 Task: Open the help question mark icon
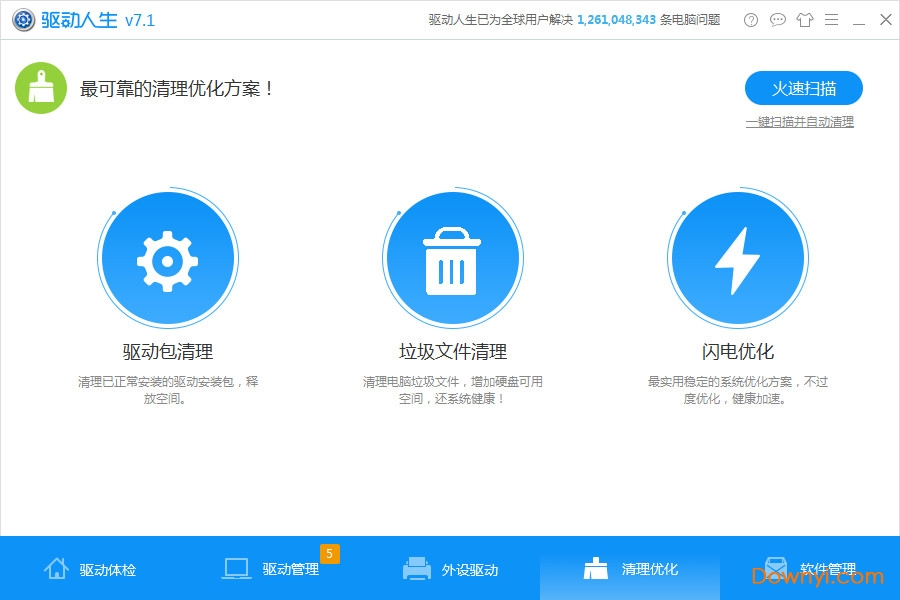(x=751, y=19)
